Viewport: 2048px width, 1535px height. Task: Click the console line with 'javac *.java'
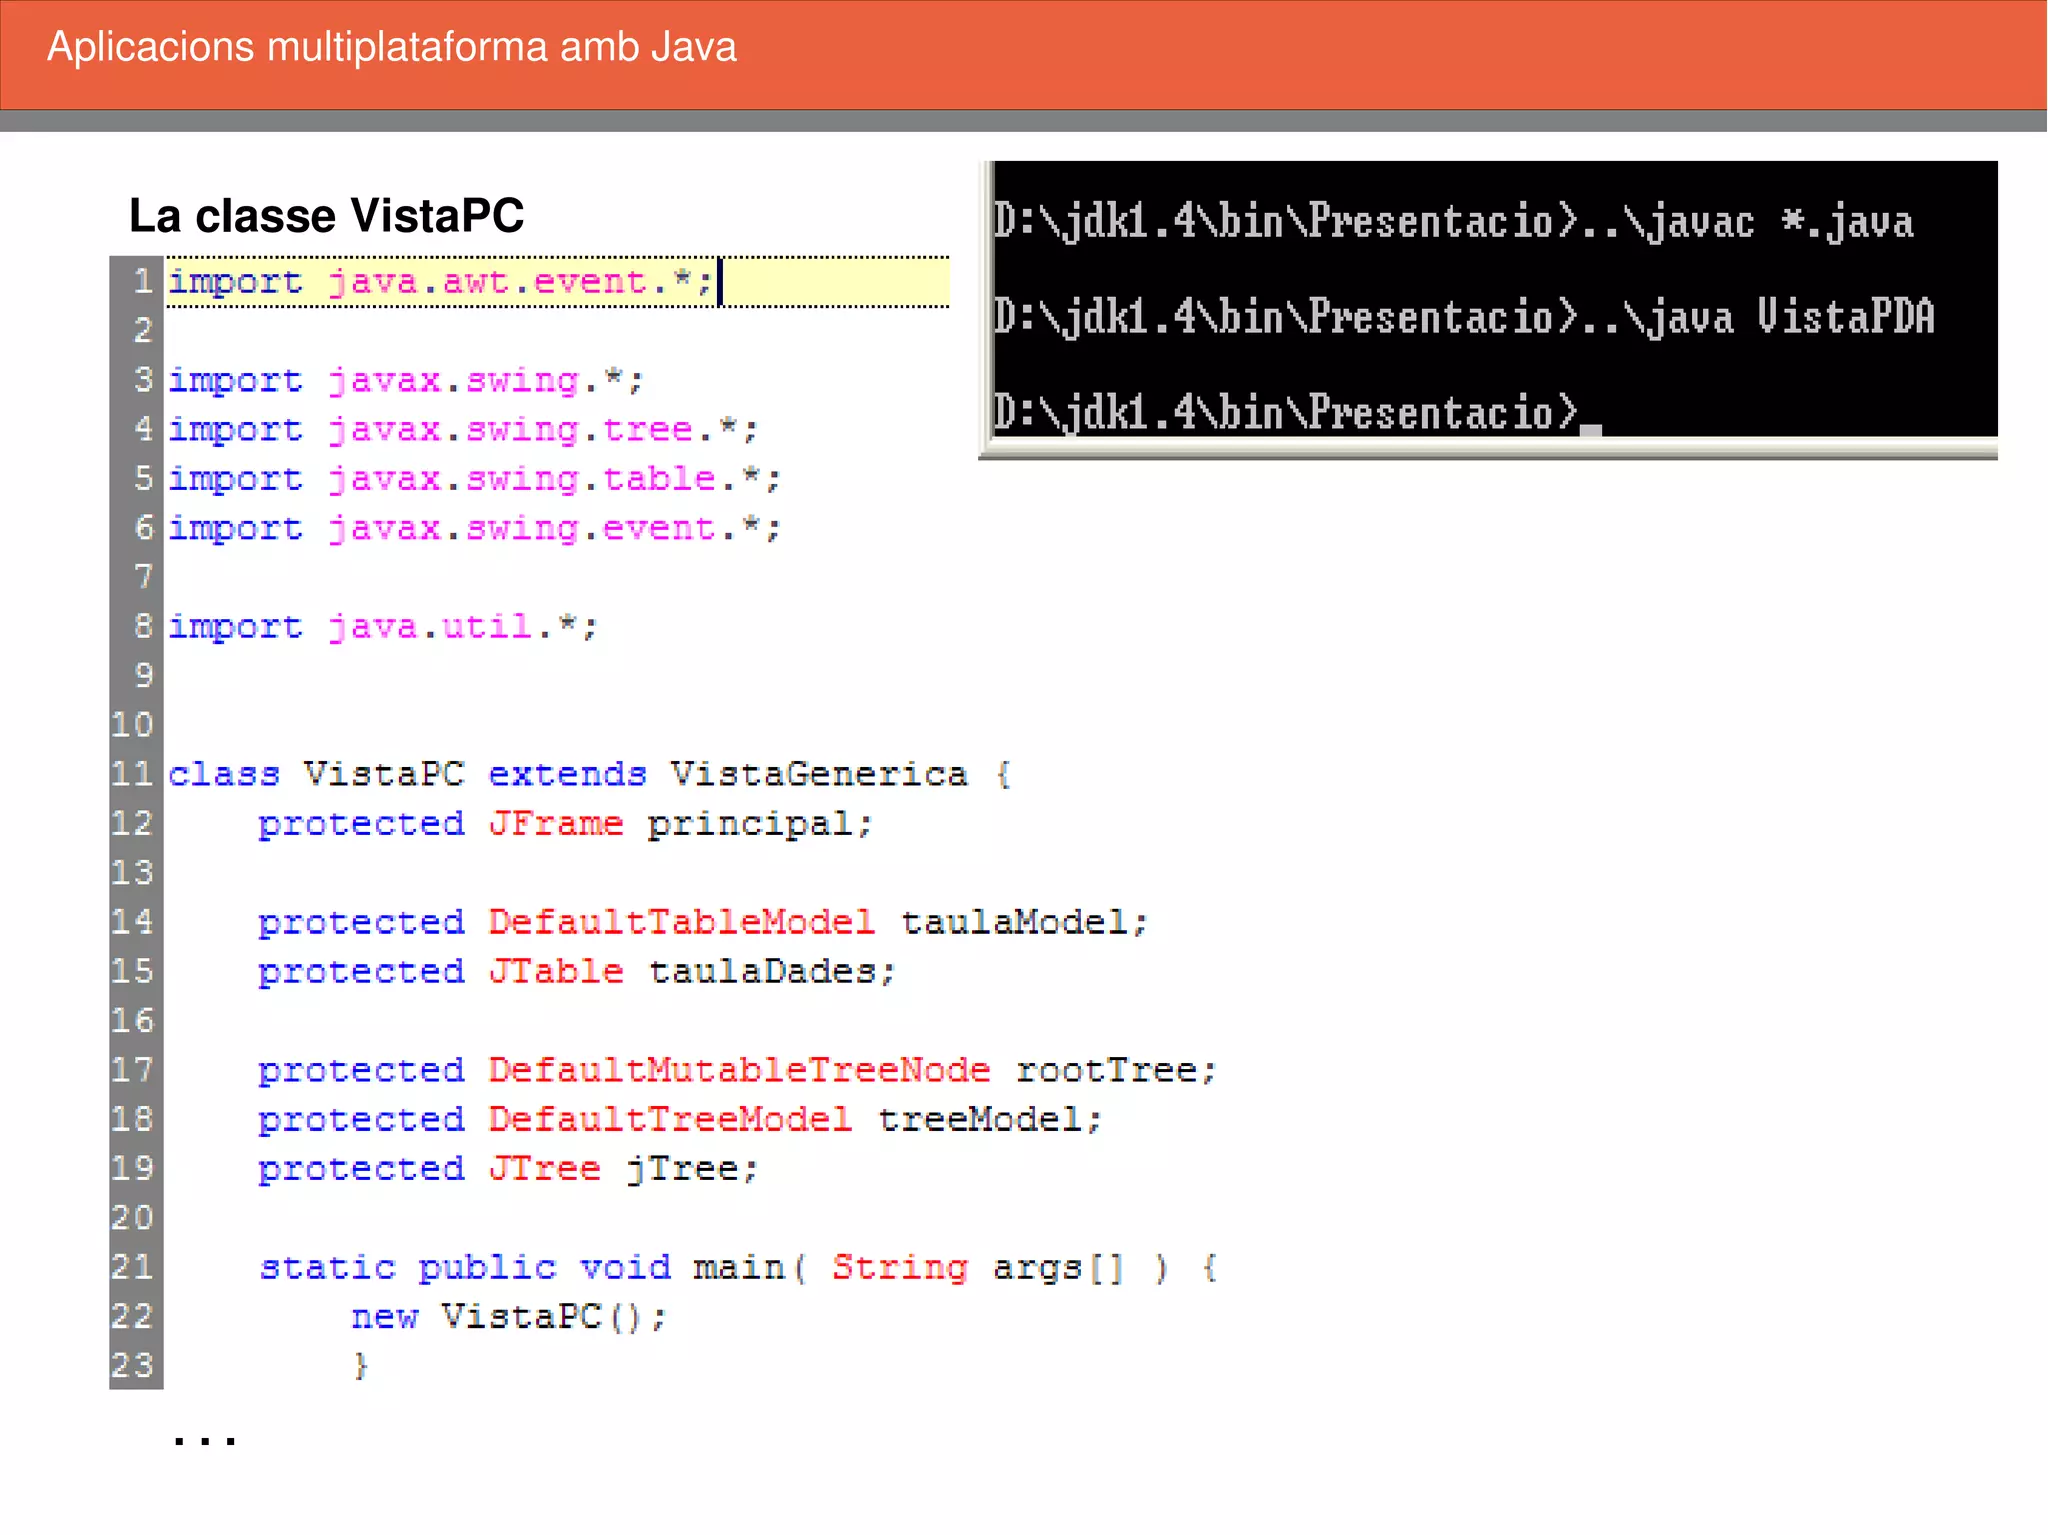tap(1453, 222)
